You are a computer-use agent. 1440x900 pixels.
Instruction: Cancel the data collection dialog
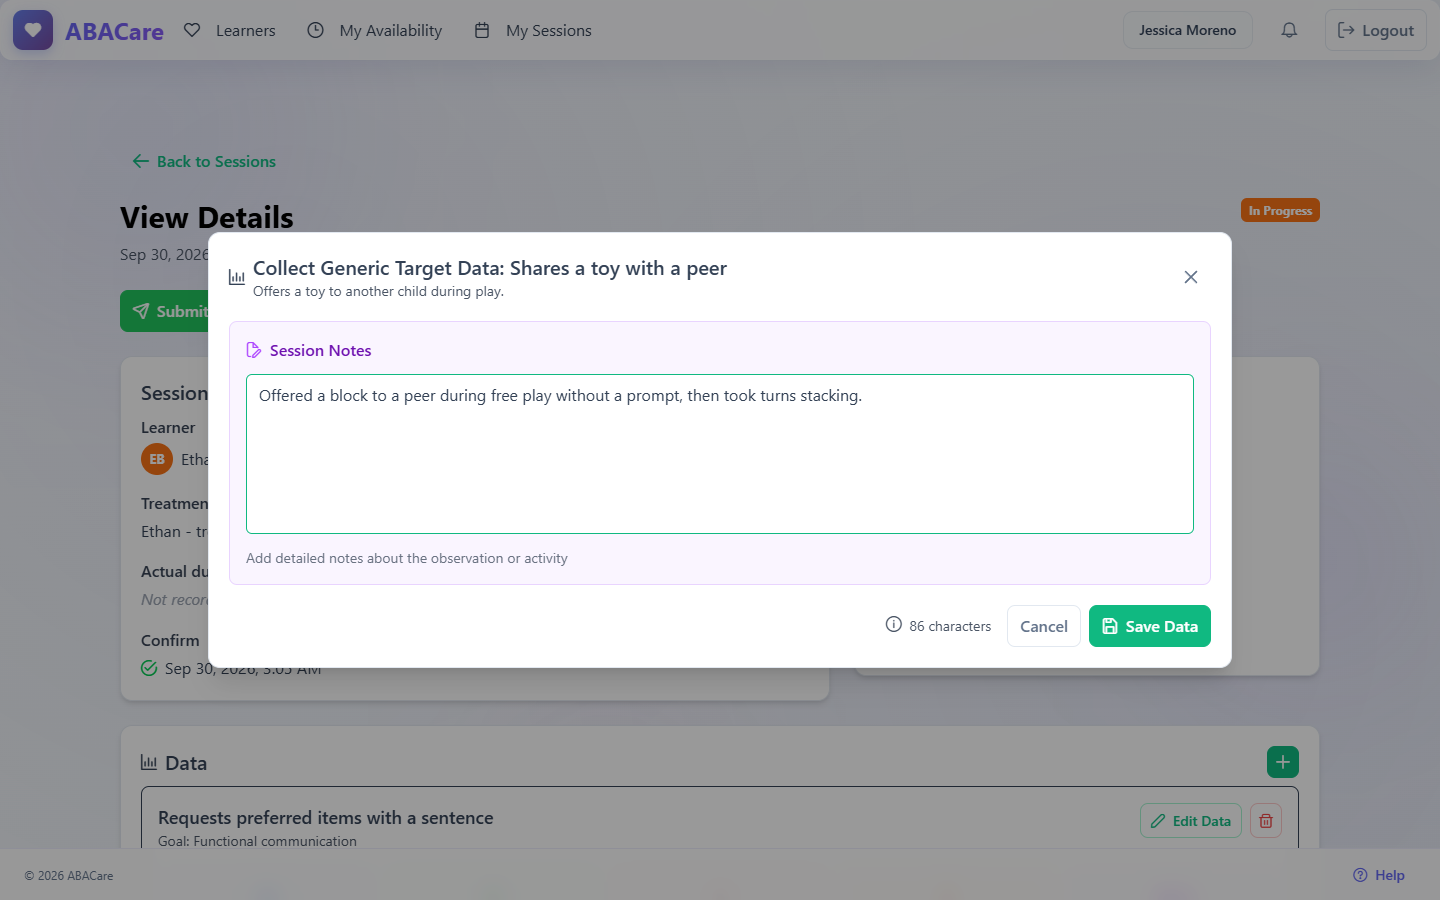[x=1043, y=626]
